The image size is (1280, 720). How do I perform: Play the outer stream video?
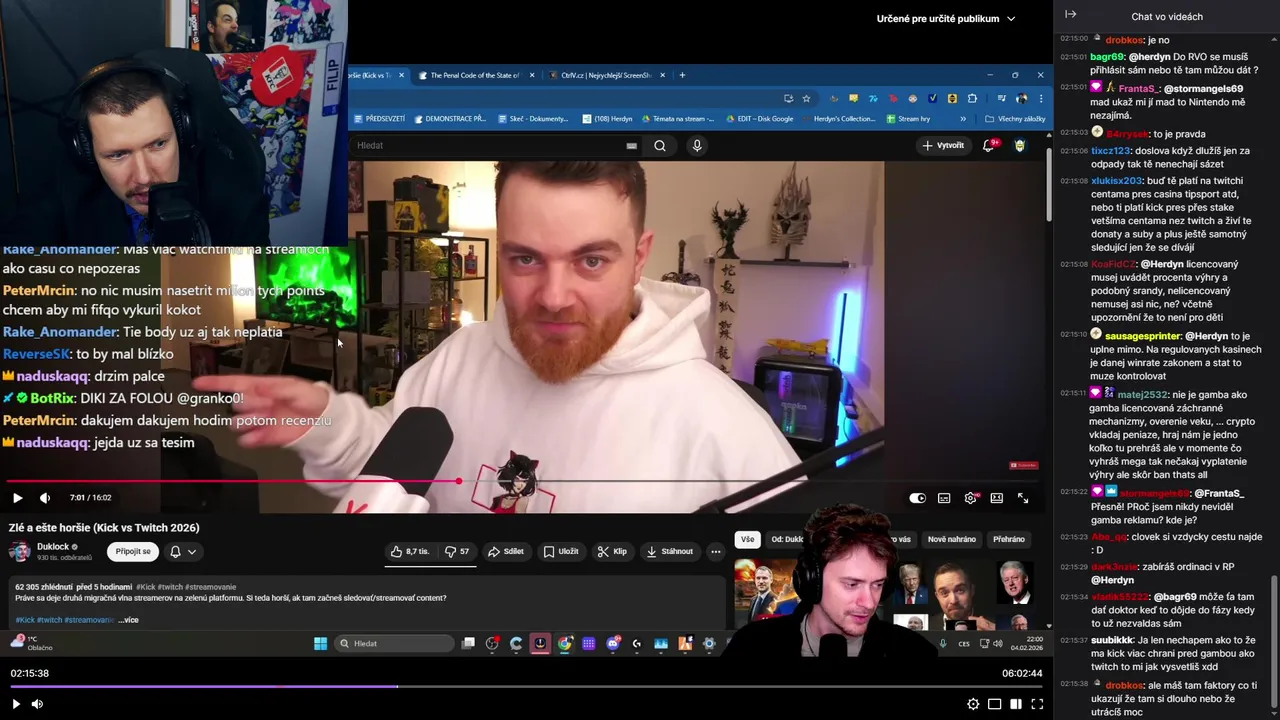click(x=15, y=704)
